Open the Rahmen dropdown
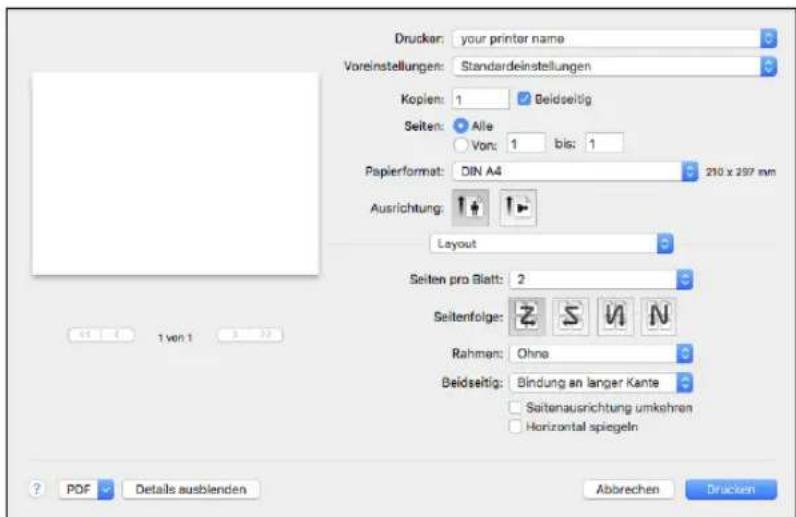 pos(601,353)
